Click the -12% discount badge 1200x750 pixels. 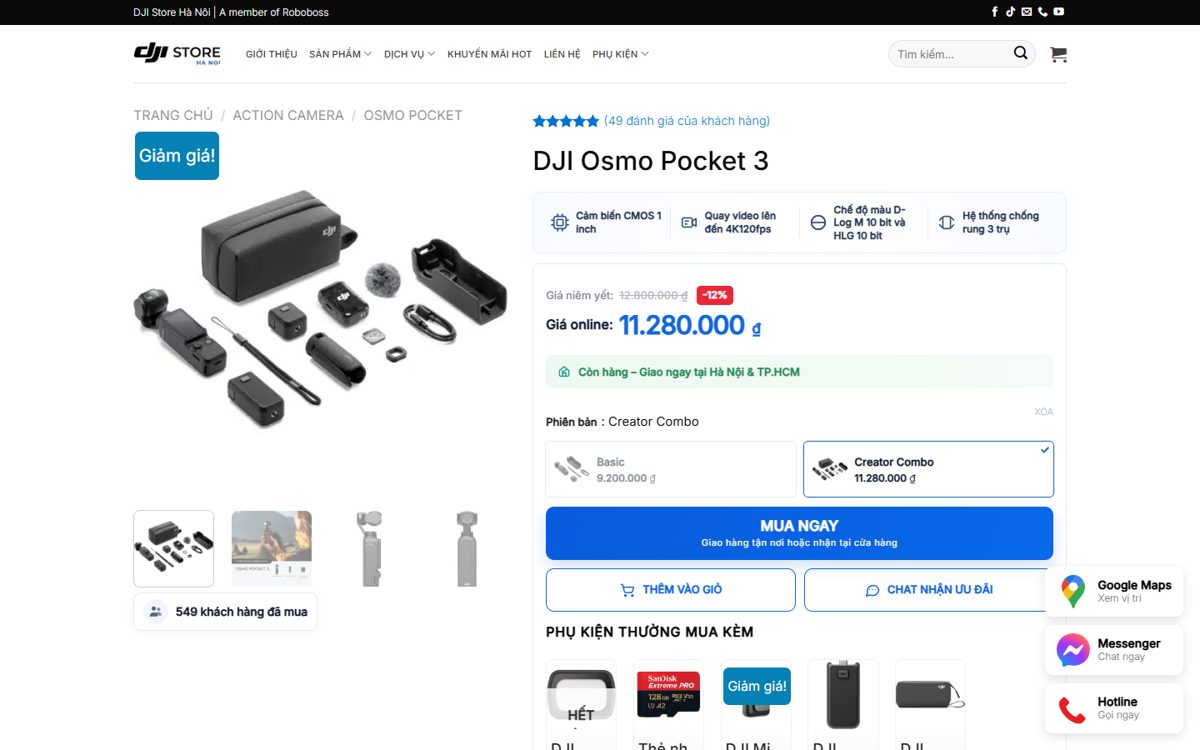pos(715,295)
